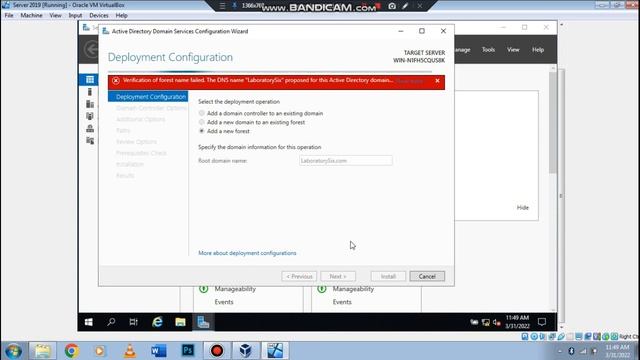
Task: Click the host tray Bluetooth icon
Action: (571, 351)
